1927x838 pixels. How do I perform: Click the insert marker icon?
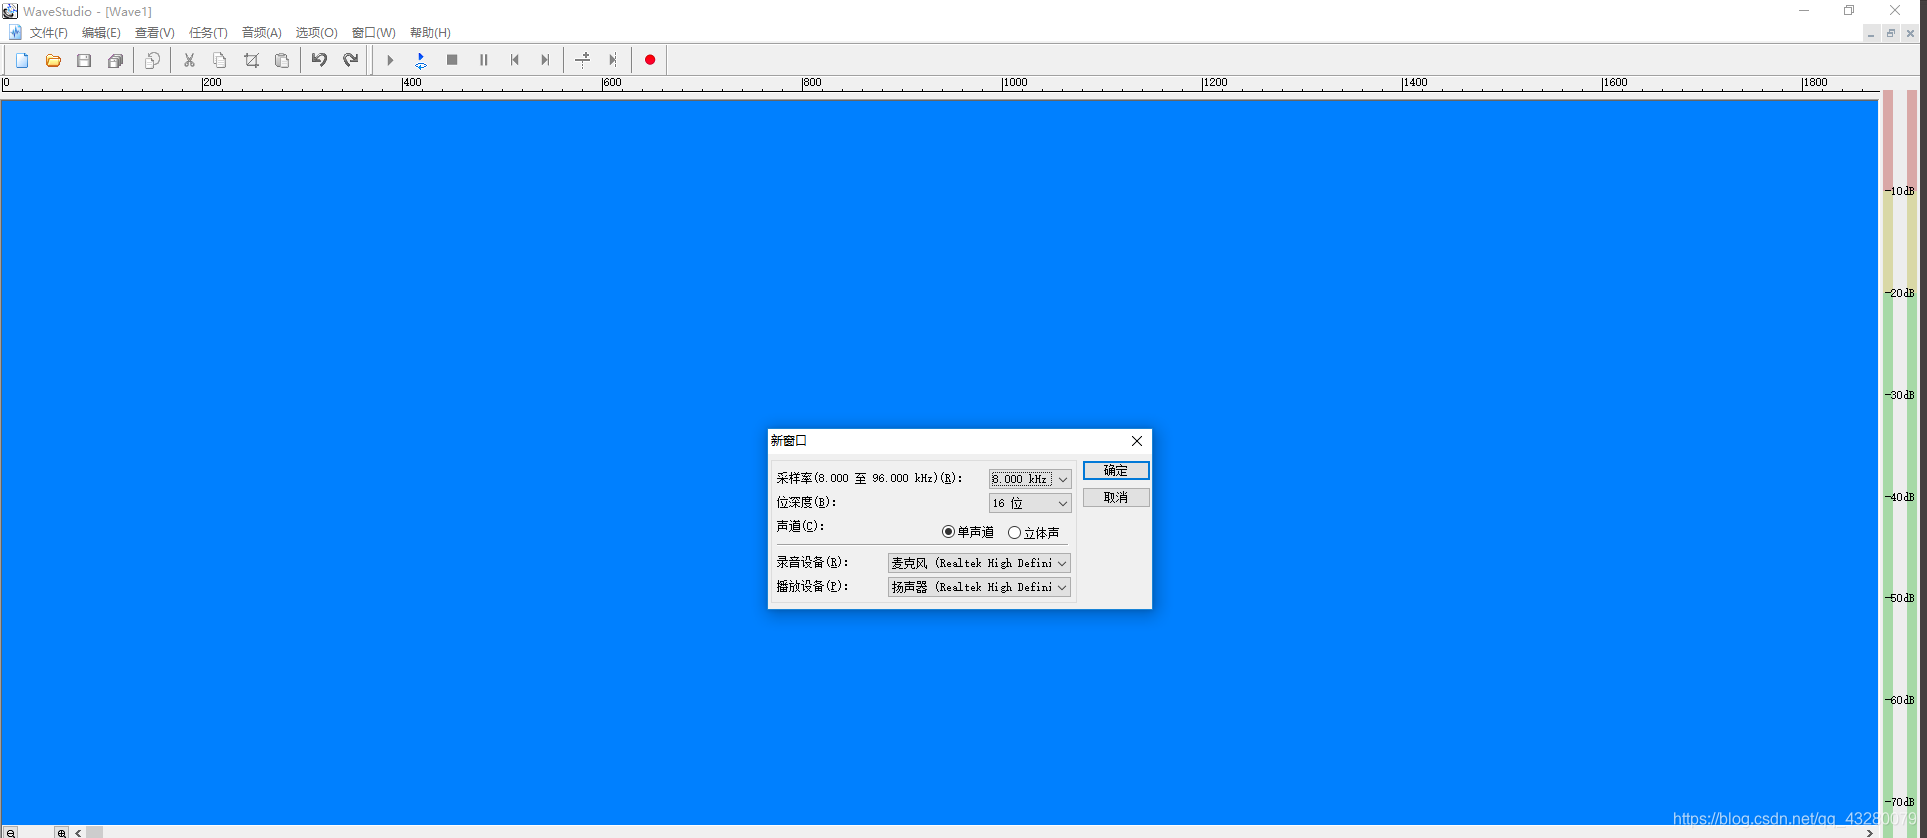pos(582,60)
